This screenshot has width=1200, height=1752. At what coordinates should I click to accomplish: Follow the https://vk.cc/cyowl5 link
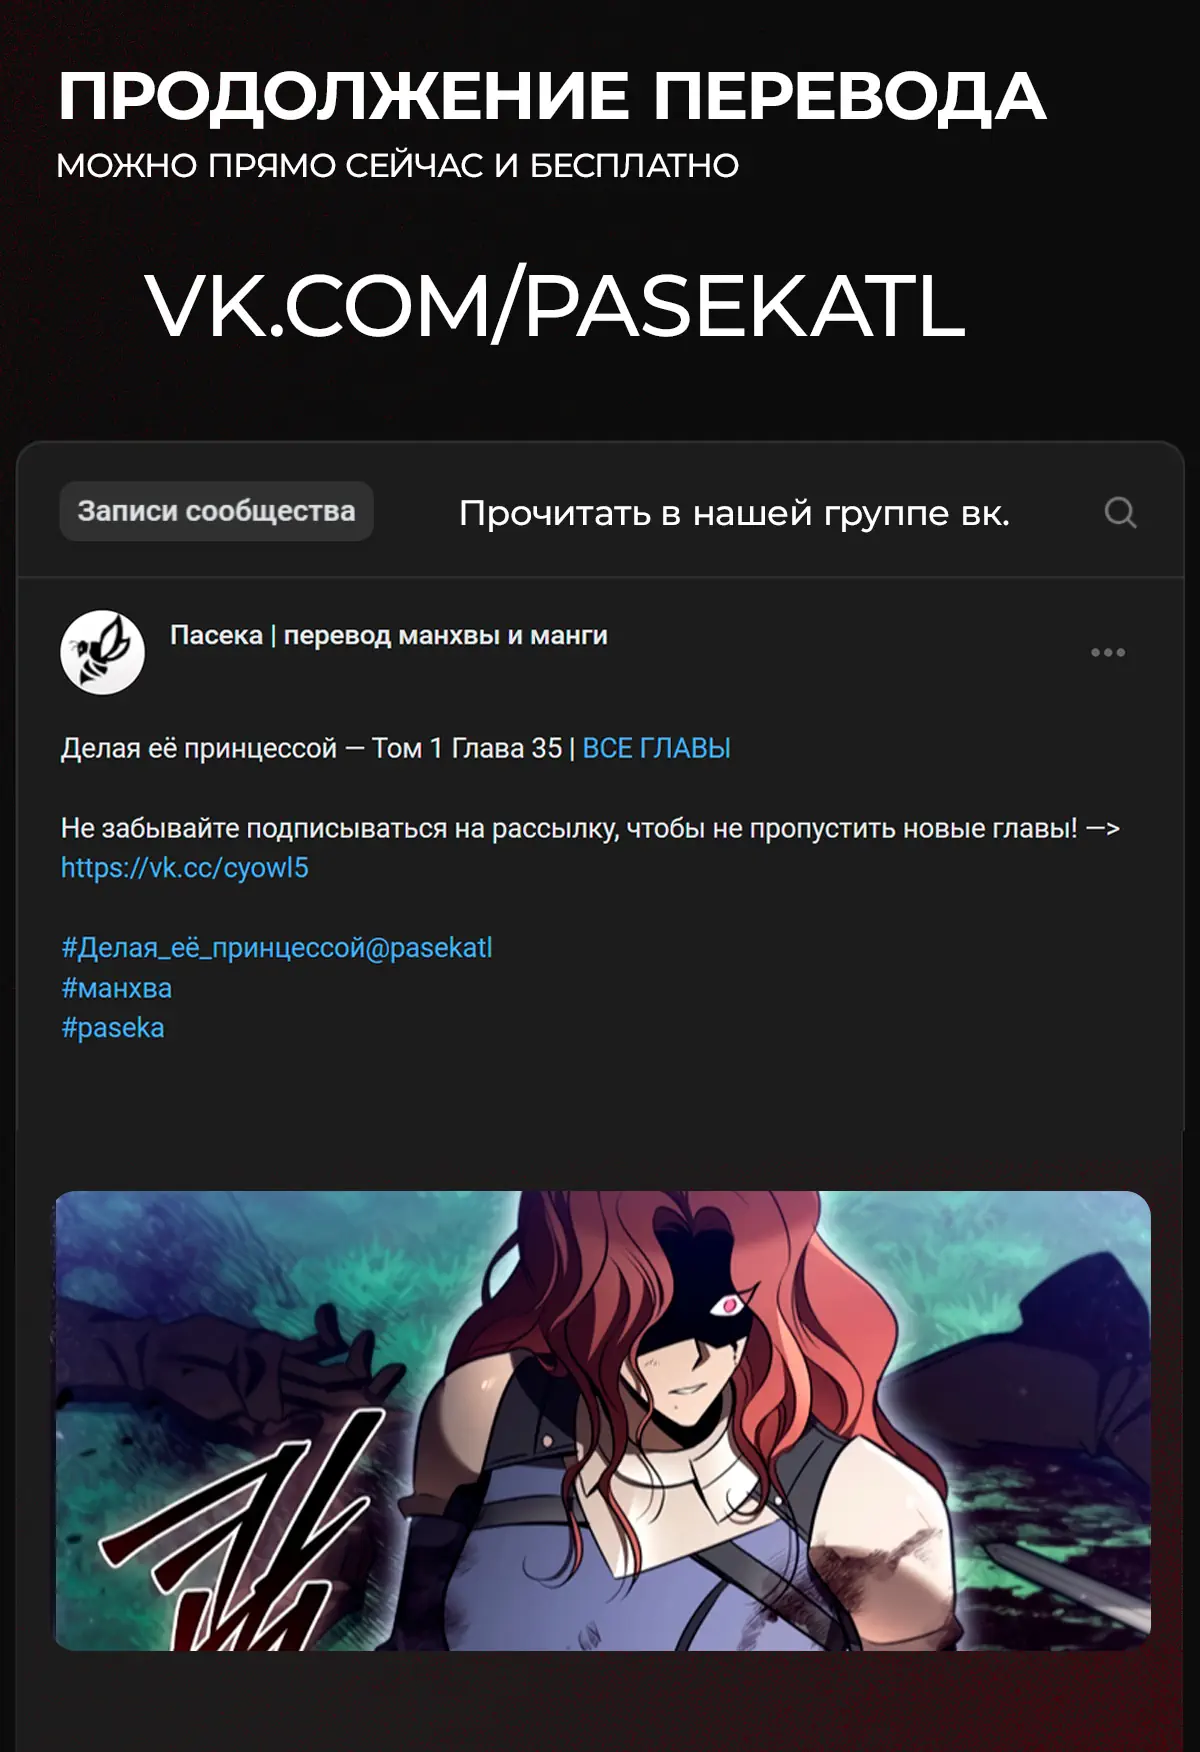(185, 868)
